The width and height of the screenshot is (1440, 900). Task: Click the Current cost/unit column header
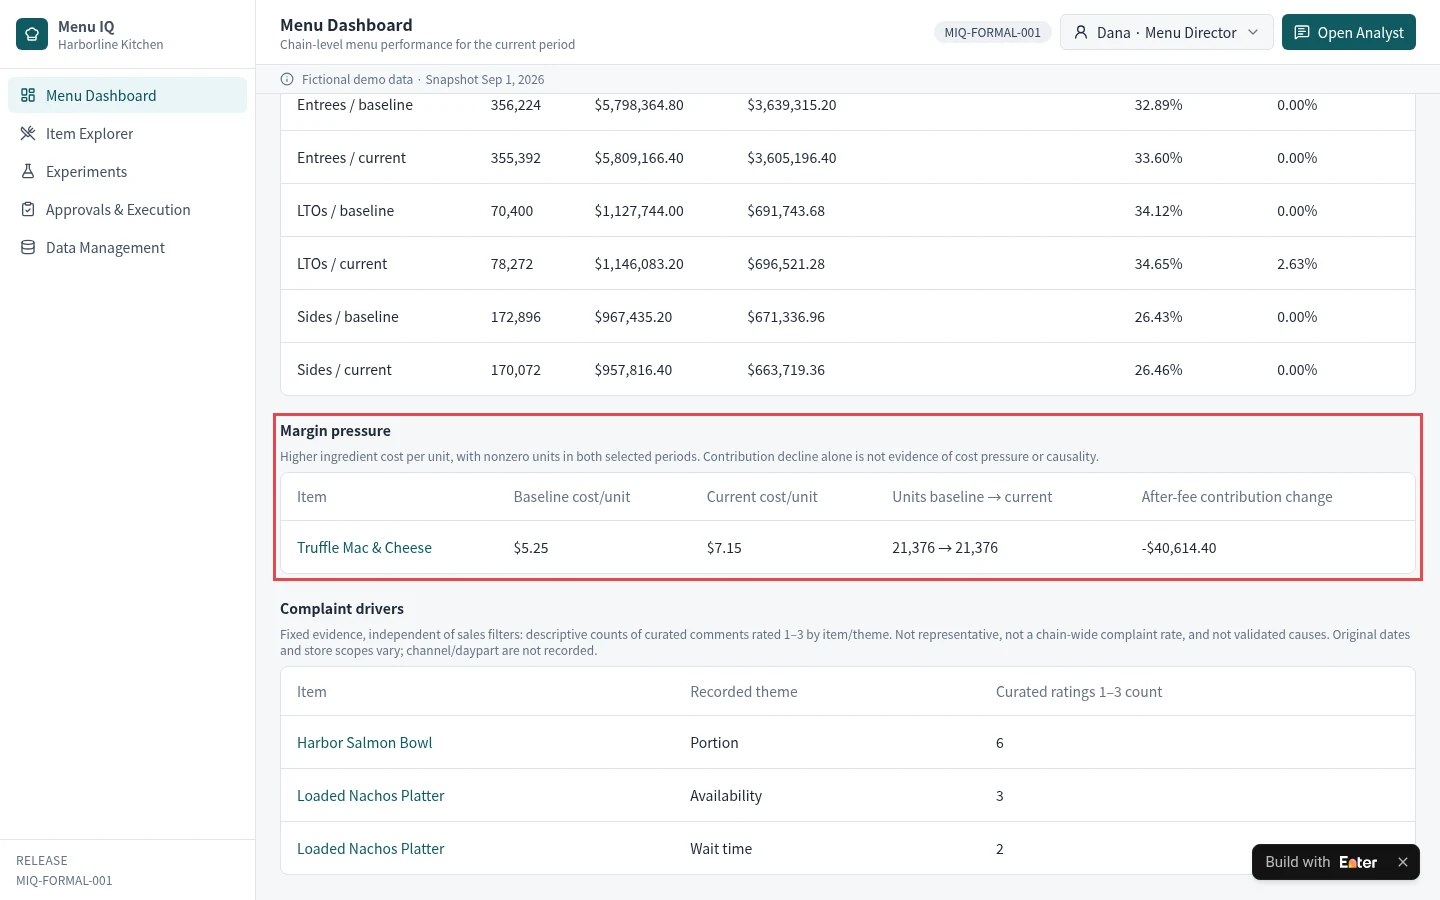click(762, 497)
